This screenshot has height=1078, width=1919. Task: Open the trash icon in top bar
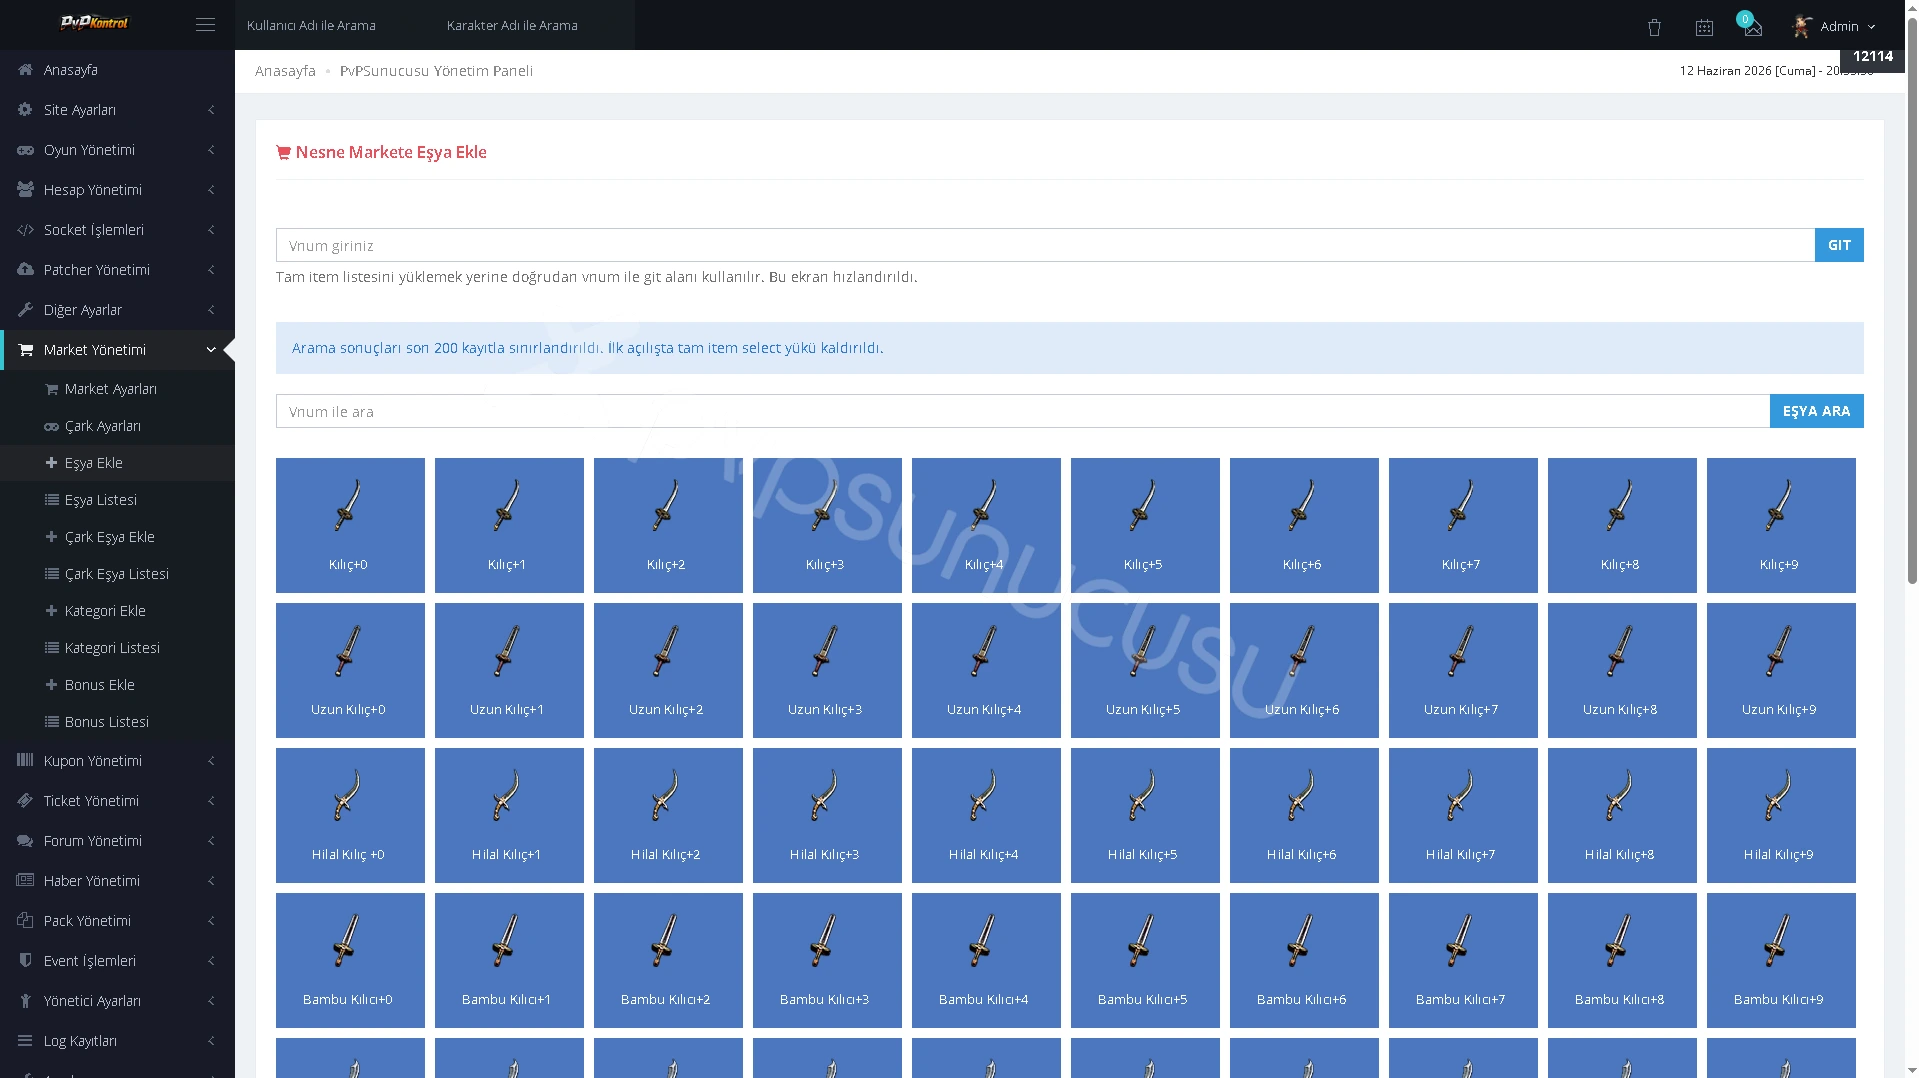point(1654,28)
